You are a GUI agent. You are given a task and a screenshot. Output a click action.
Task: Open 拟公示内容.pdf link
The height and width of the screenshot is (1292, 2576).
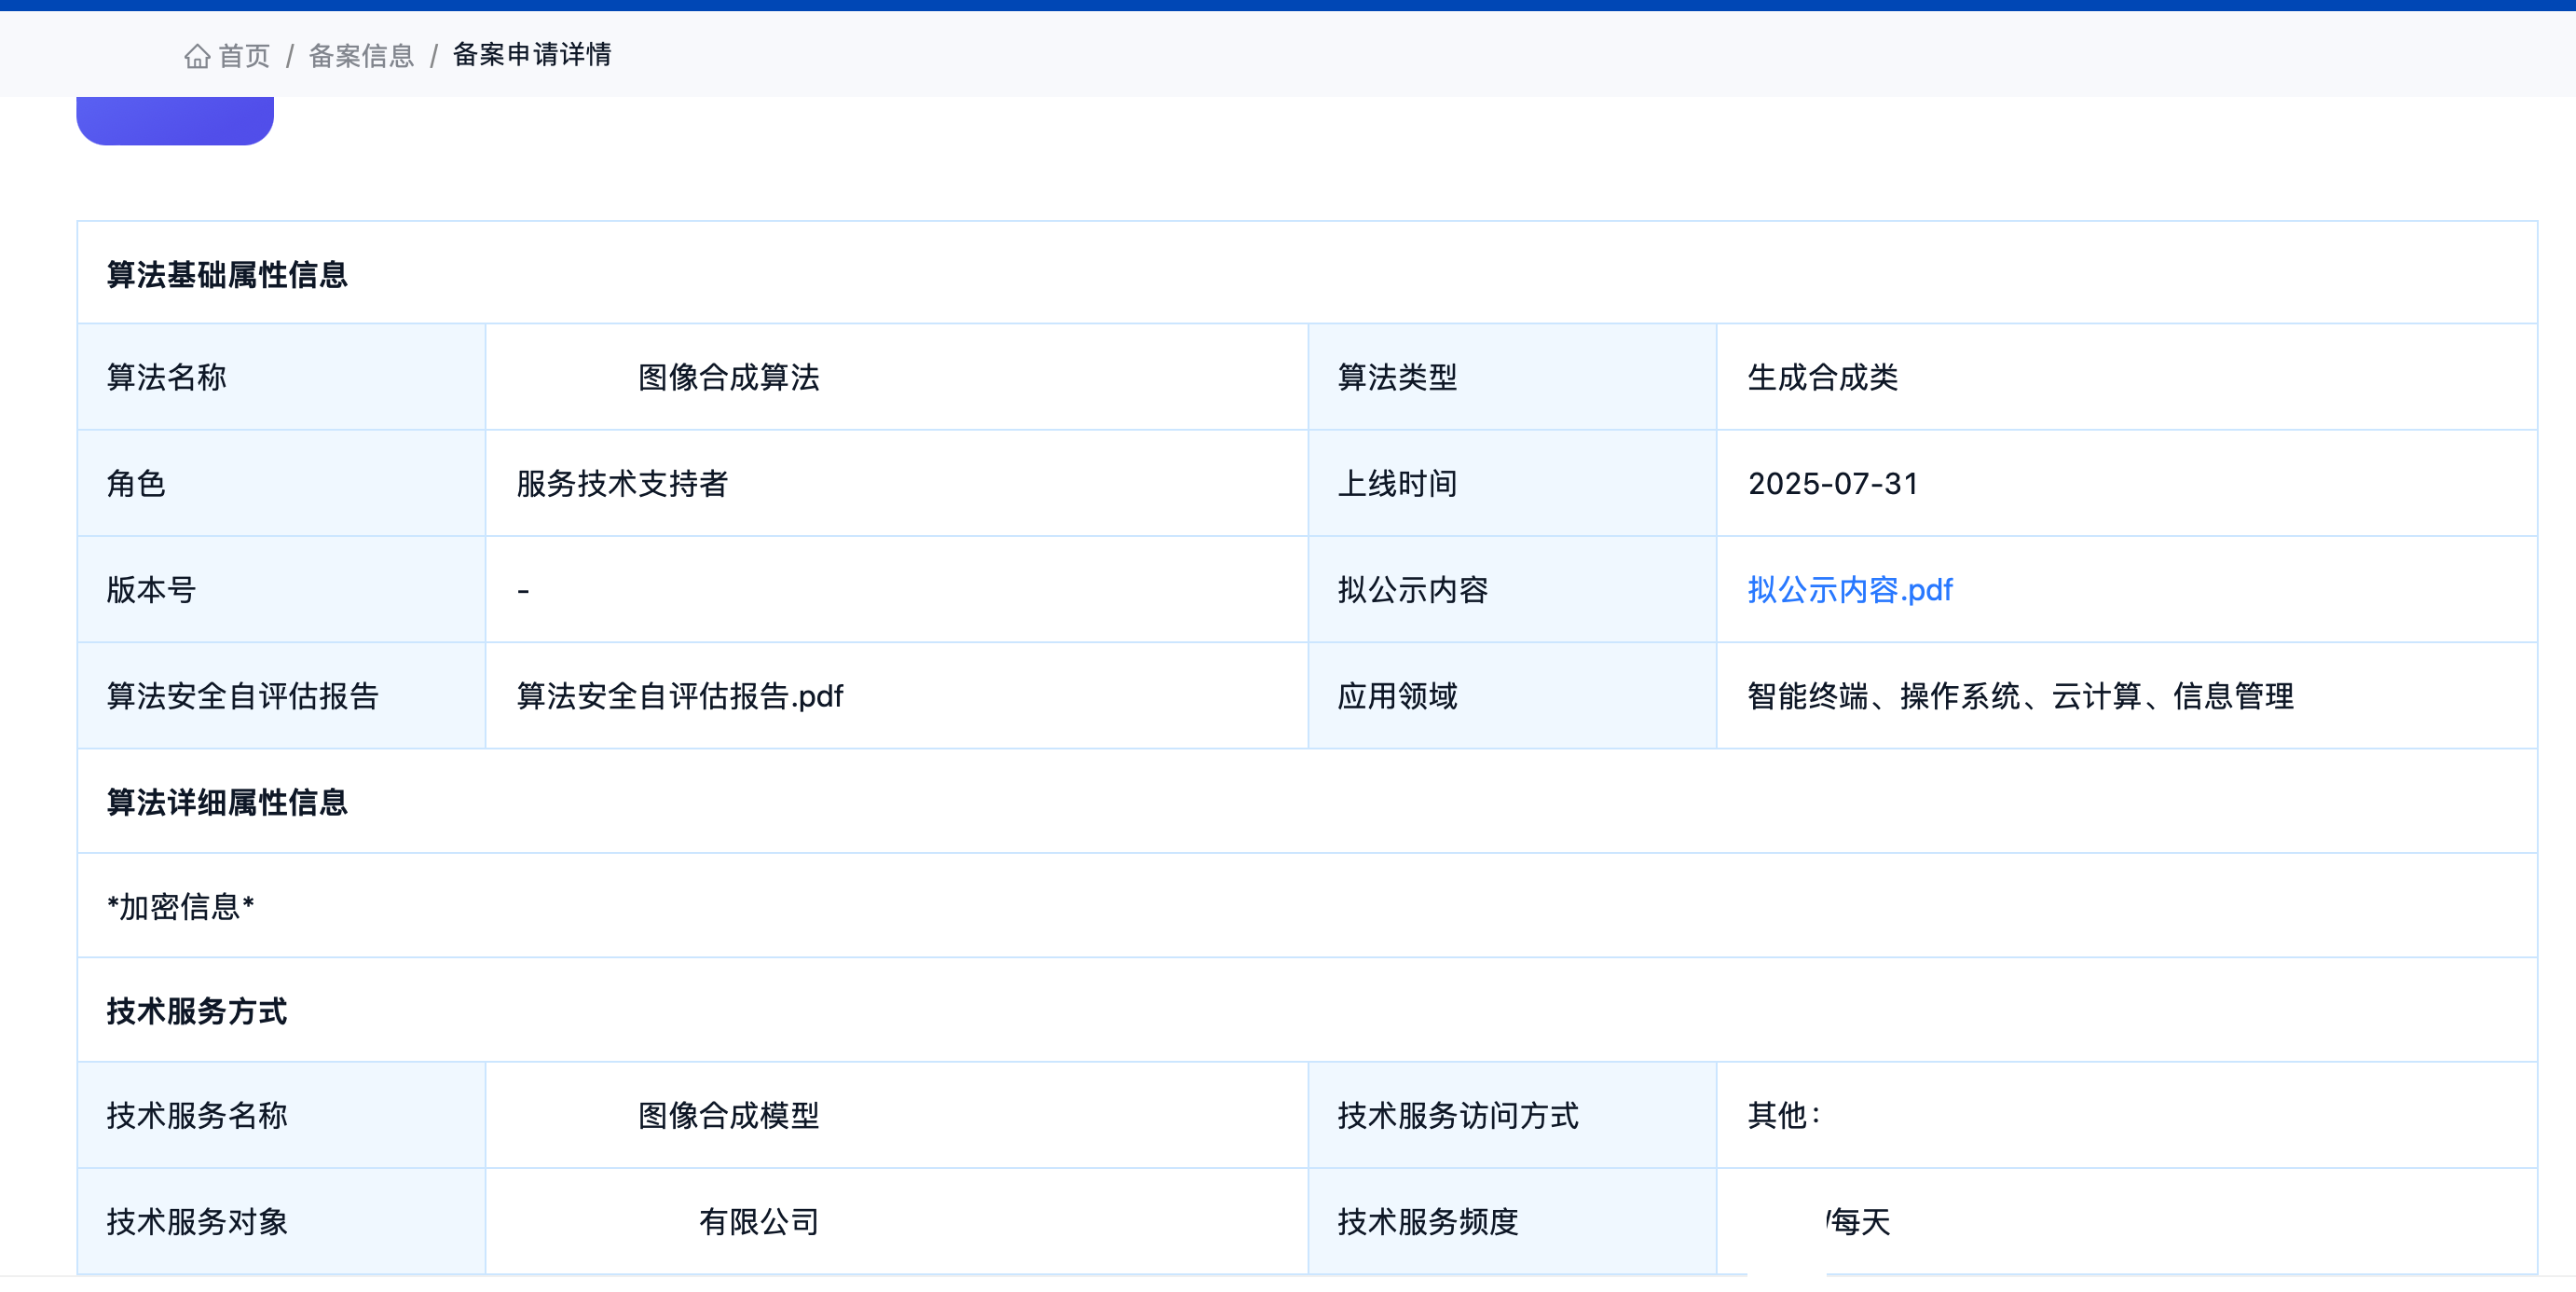tap(1849, 590)
